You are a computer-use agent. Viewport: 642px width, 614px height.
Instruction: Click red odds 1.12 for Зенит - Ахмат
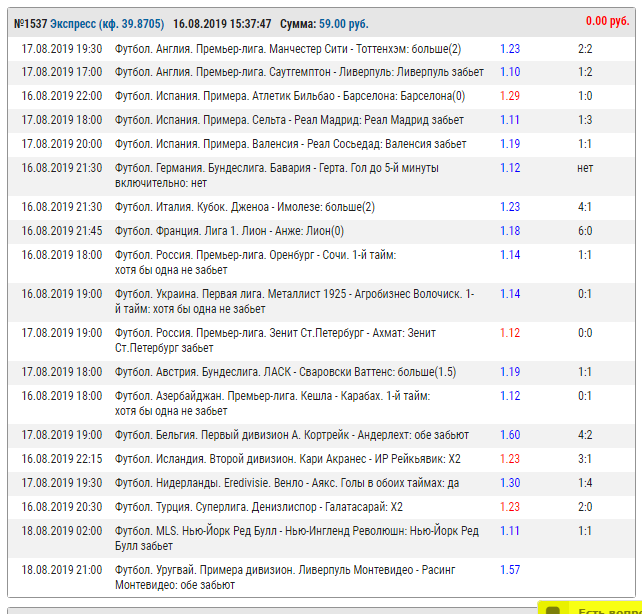coord(510,333)
